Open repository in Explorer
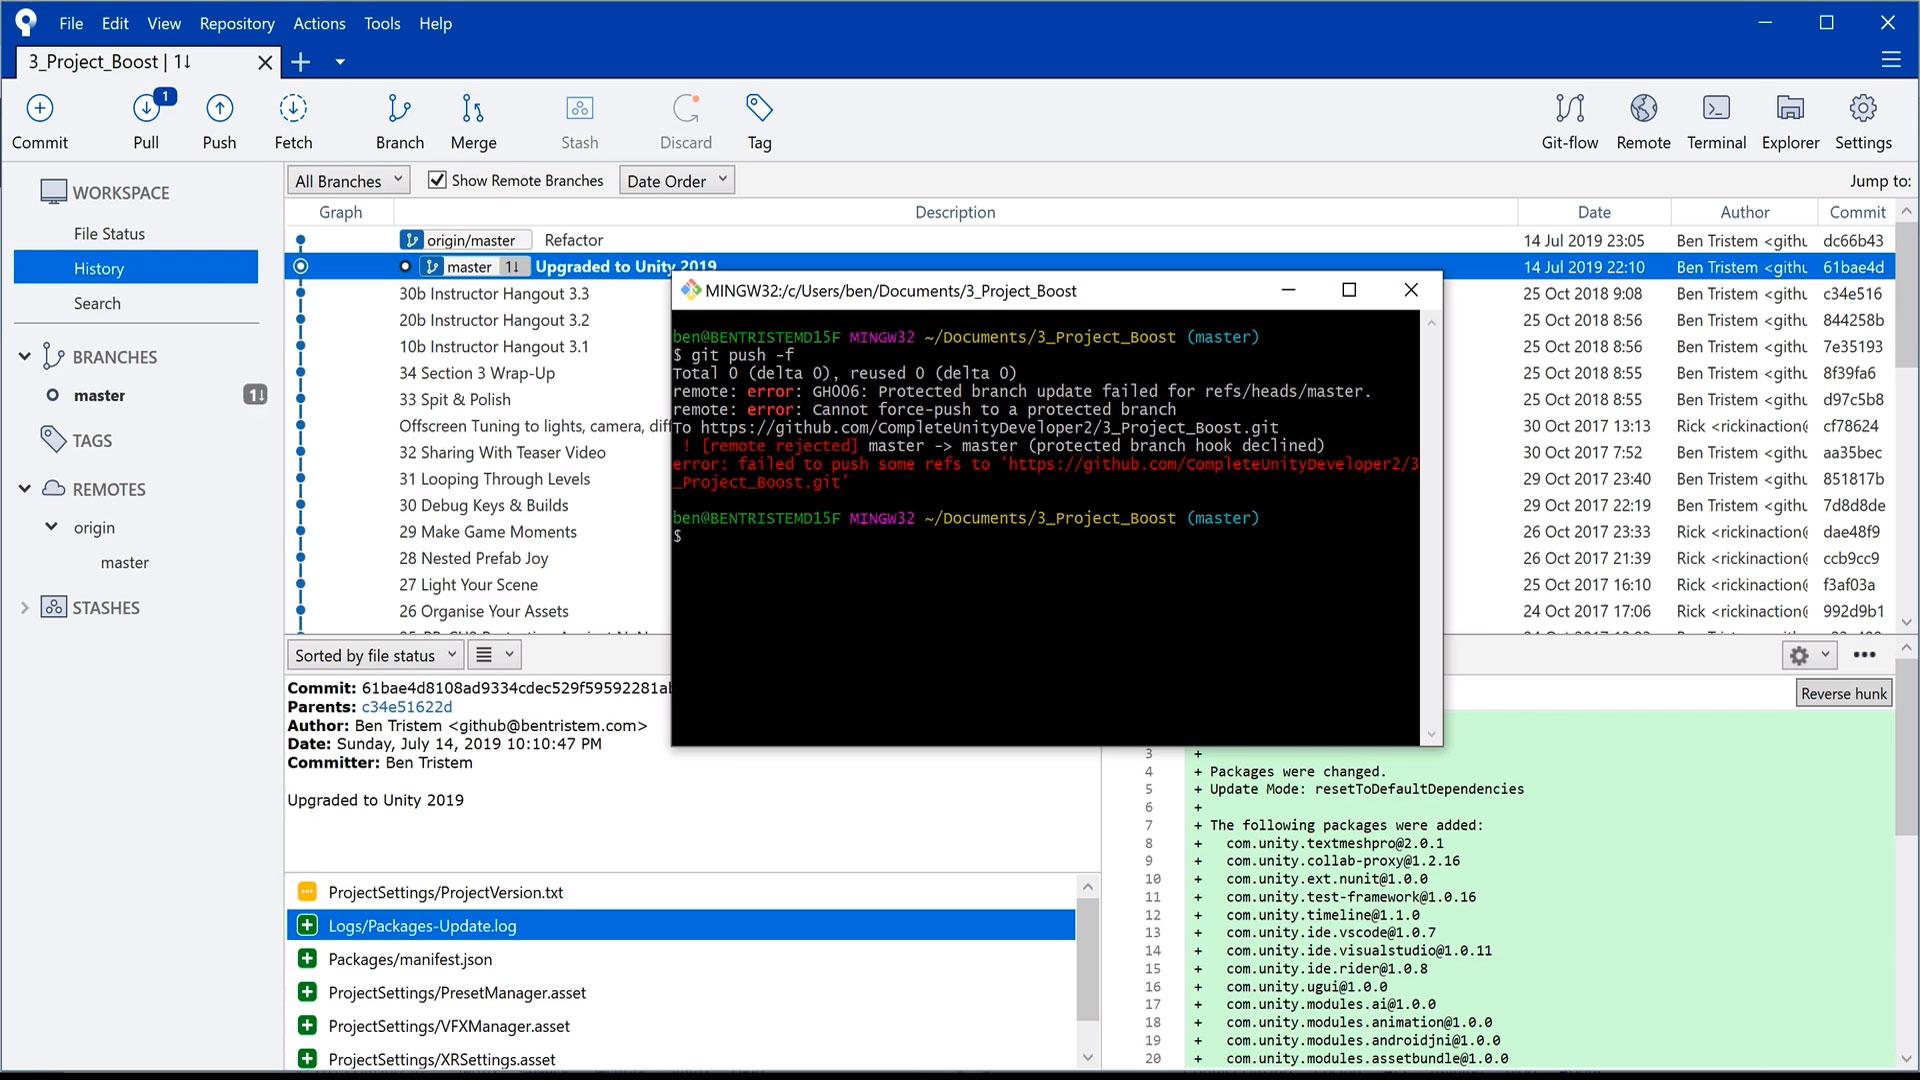The image size is (1920, 1080). 1790,108
